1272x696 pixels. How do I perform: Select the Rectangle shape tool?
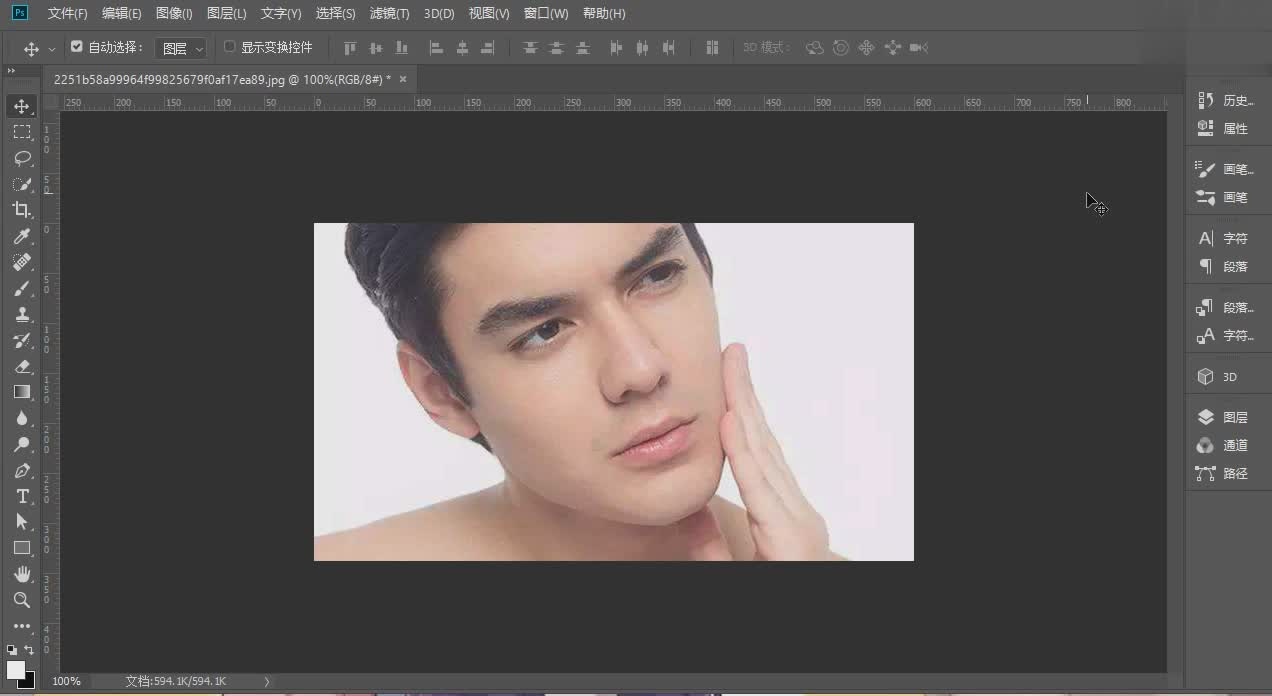point(22,548)
